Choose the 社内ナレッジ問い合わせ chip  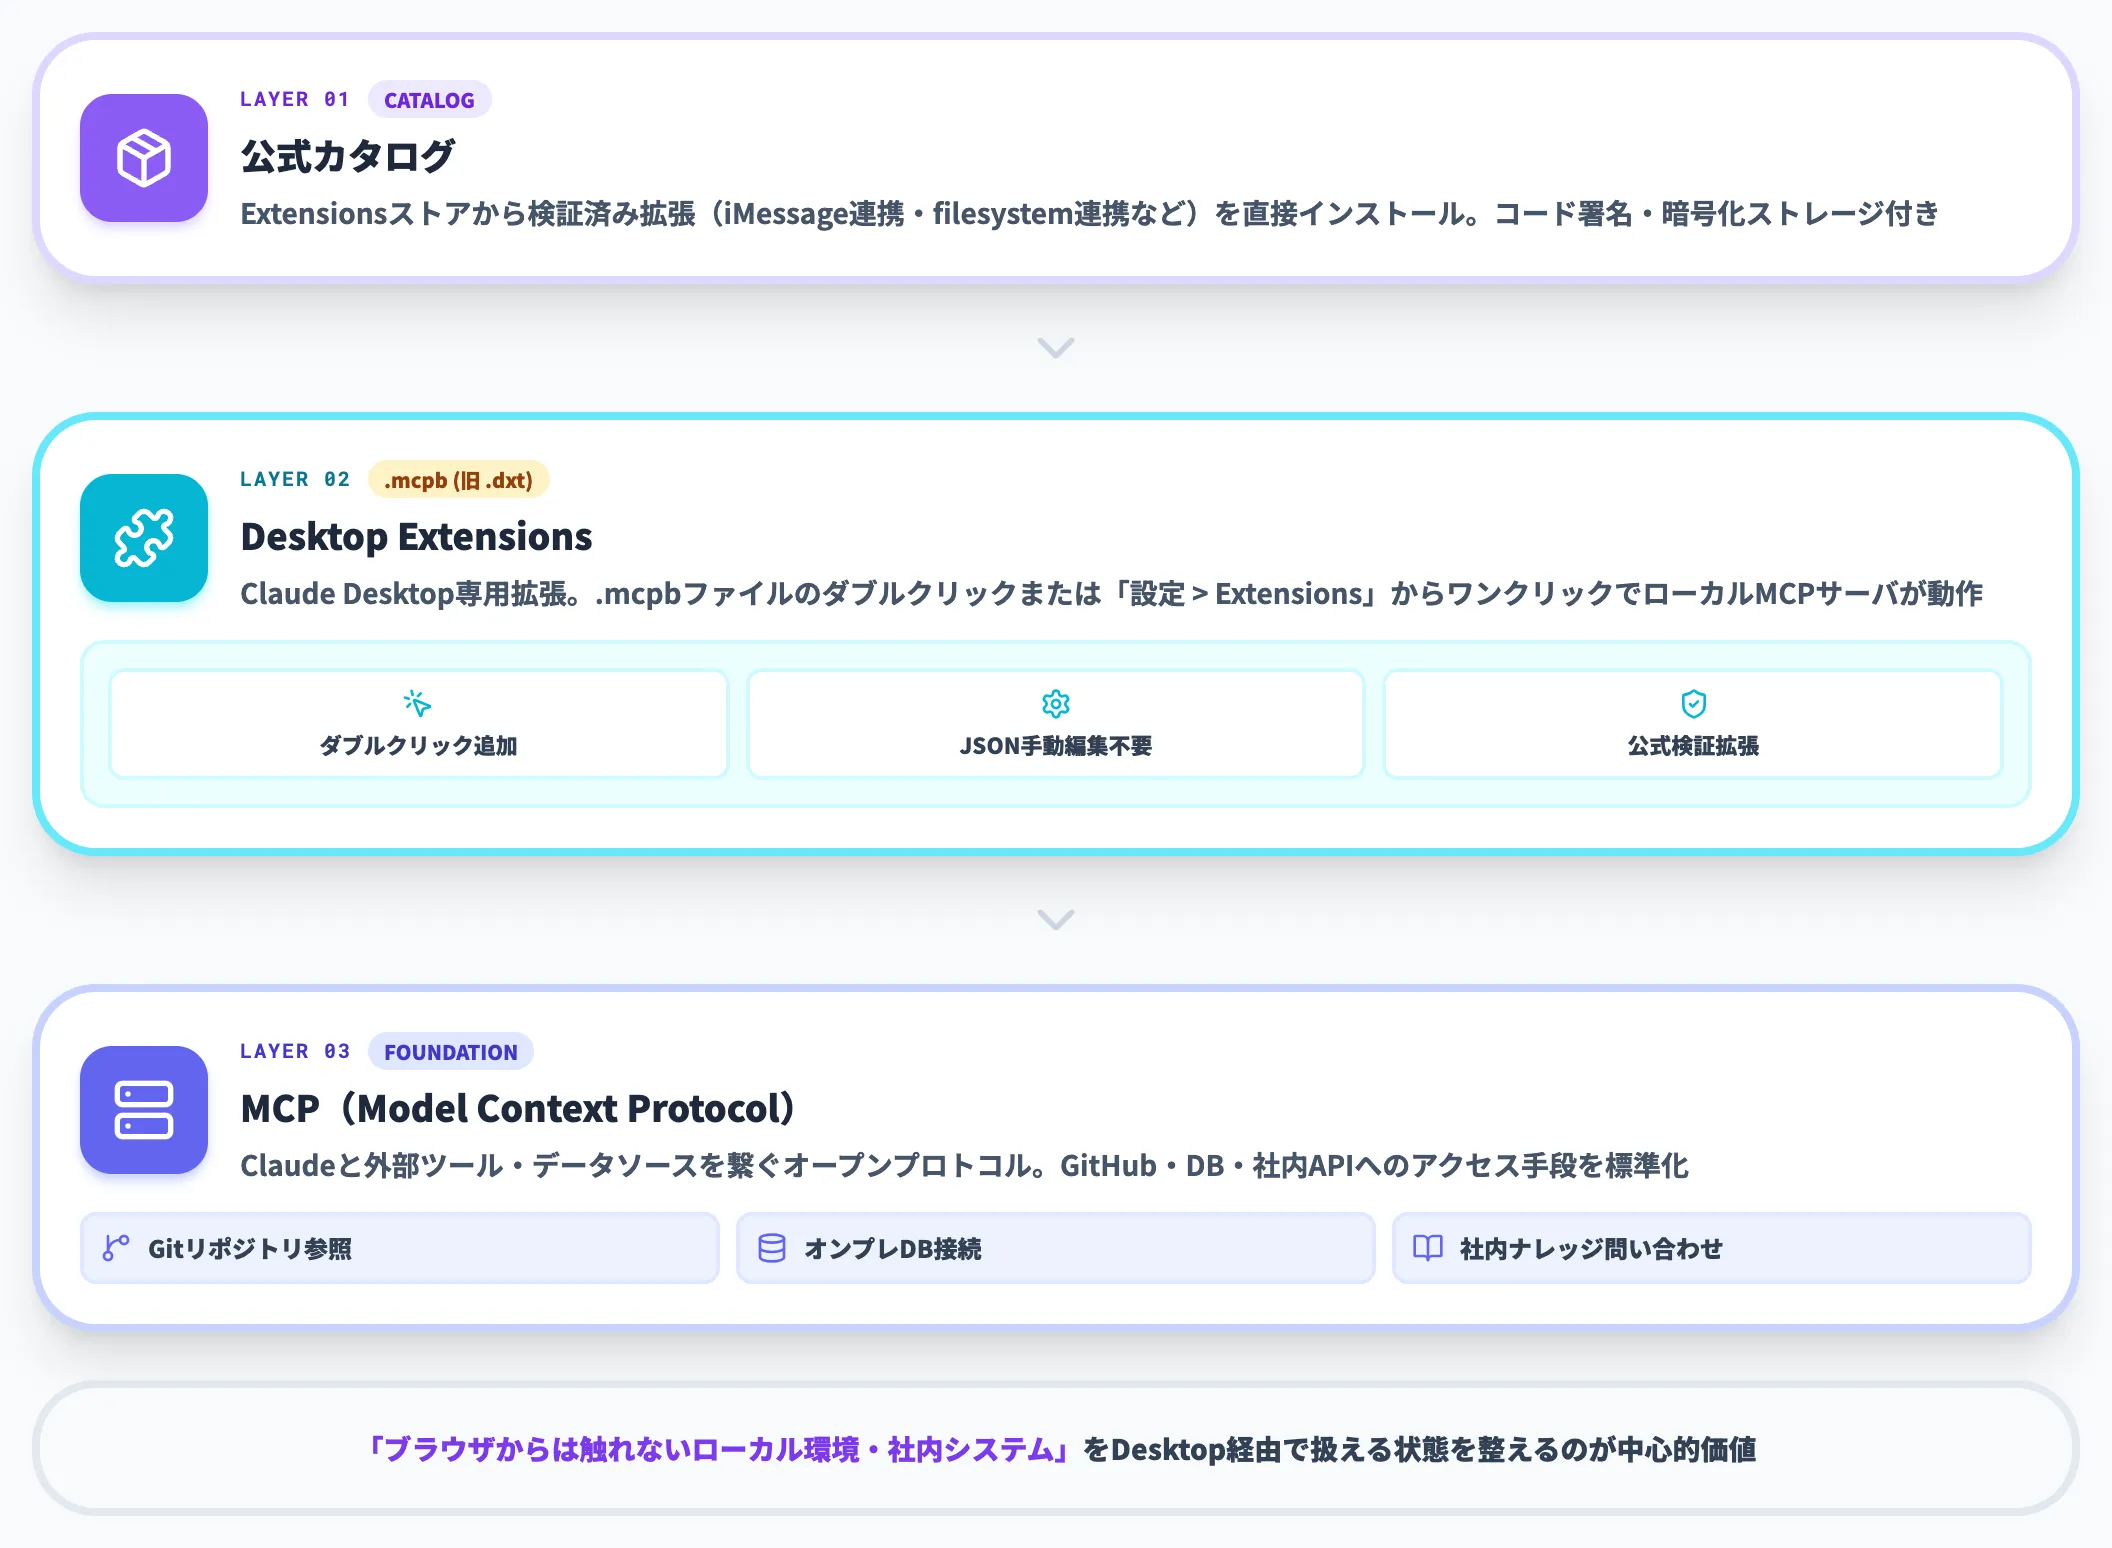click(1712, 1248)
